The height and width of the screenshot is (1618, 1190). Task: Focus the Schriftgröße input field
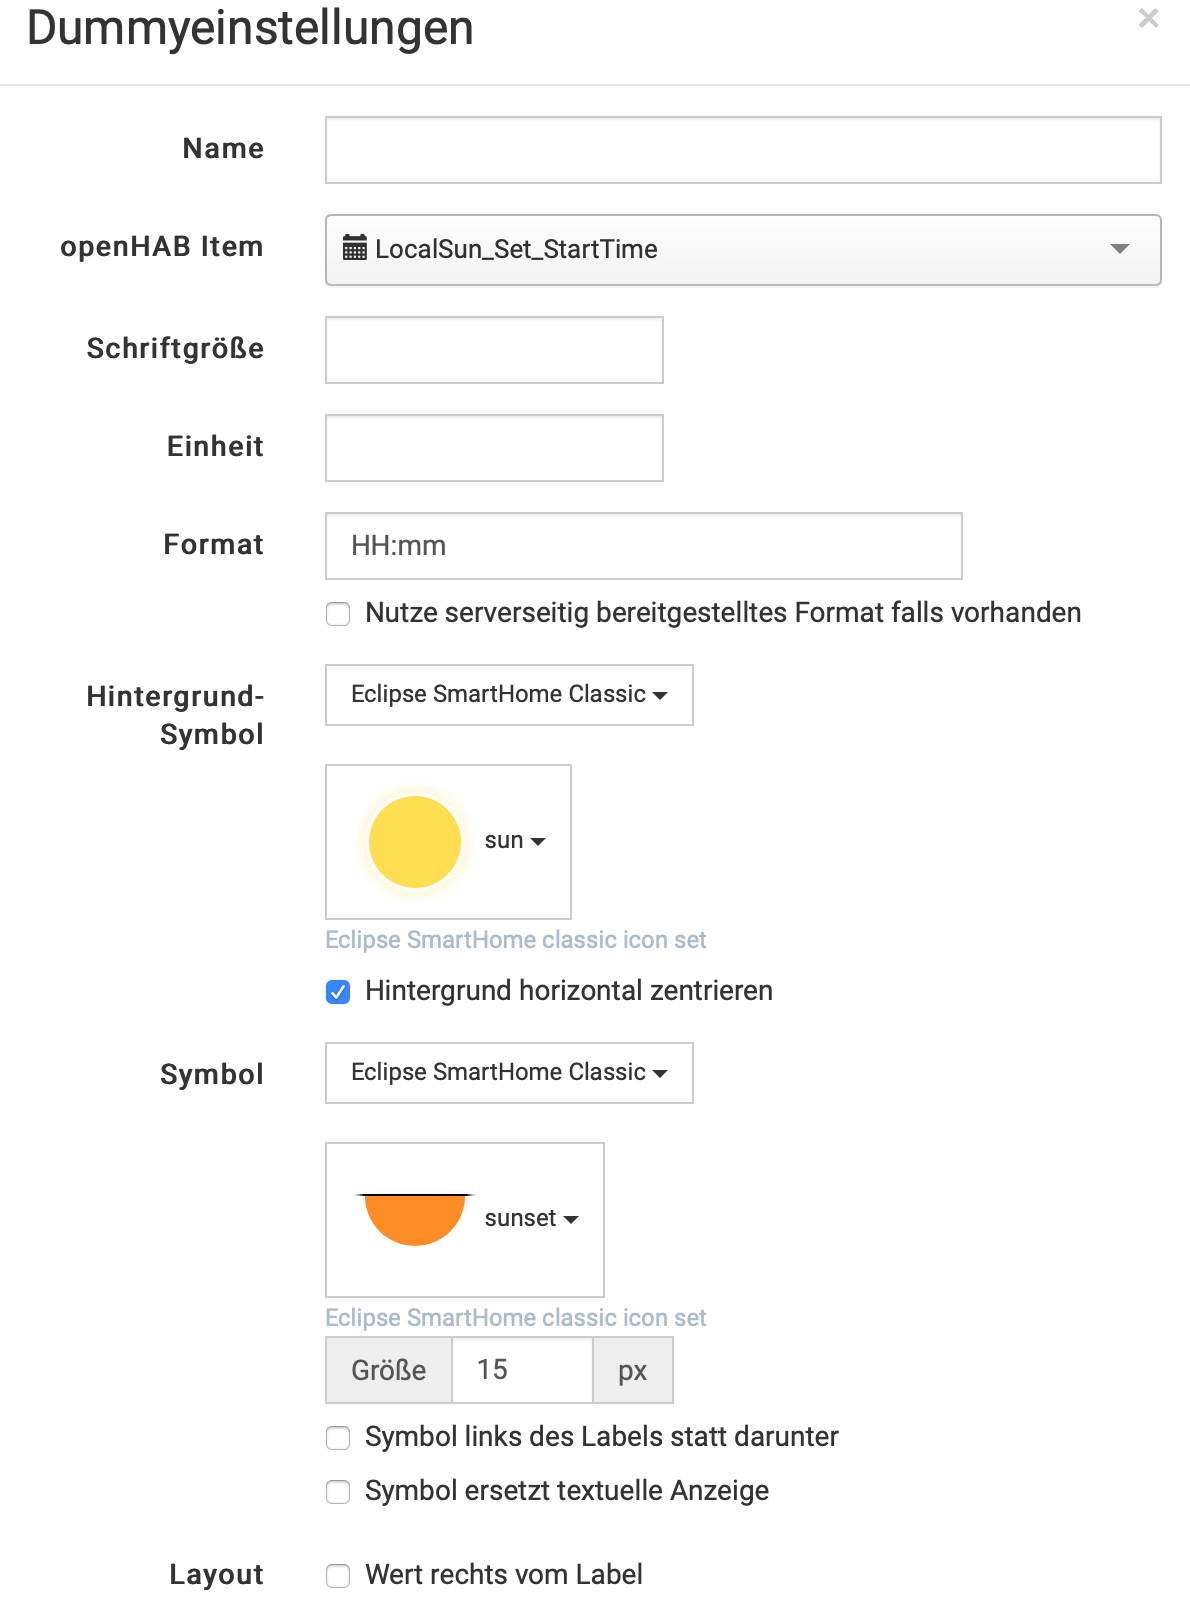(494, 350)
